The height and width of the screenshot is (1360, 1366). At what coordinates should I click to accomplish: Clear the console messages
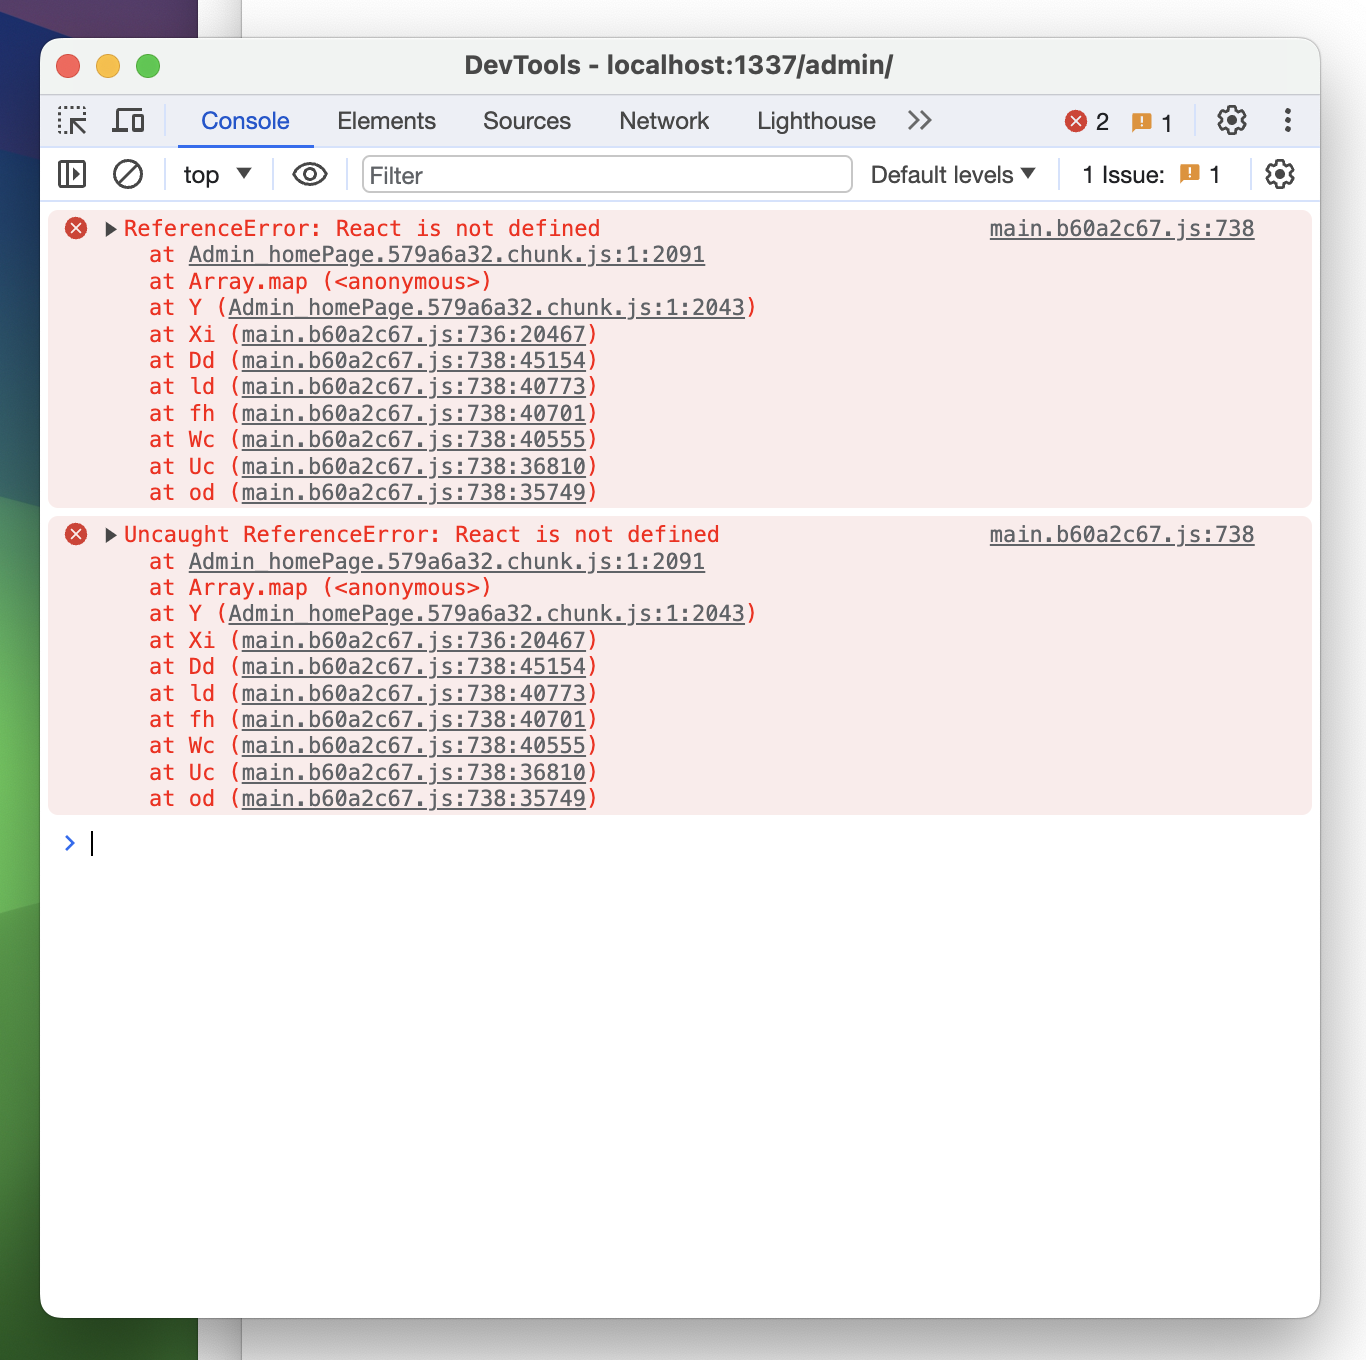(x=128, y=174)
